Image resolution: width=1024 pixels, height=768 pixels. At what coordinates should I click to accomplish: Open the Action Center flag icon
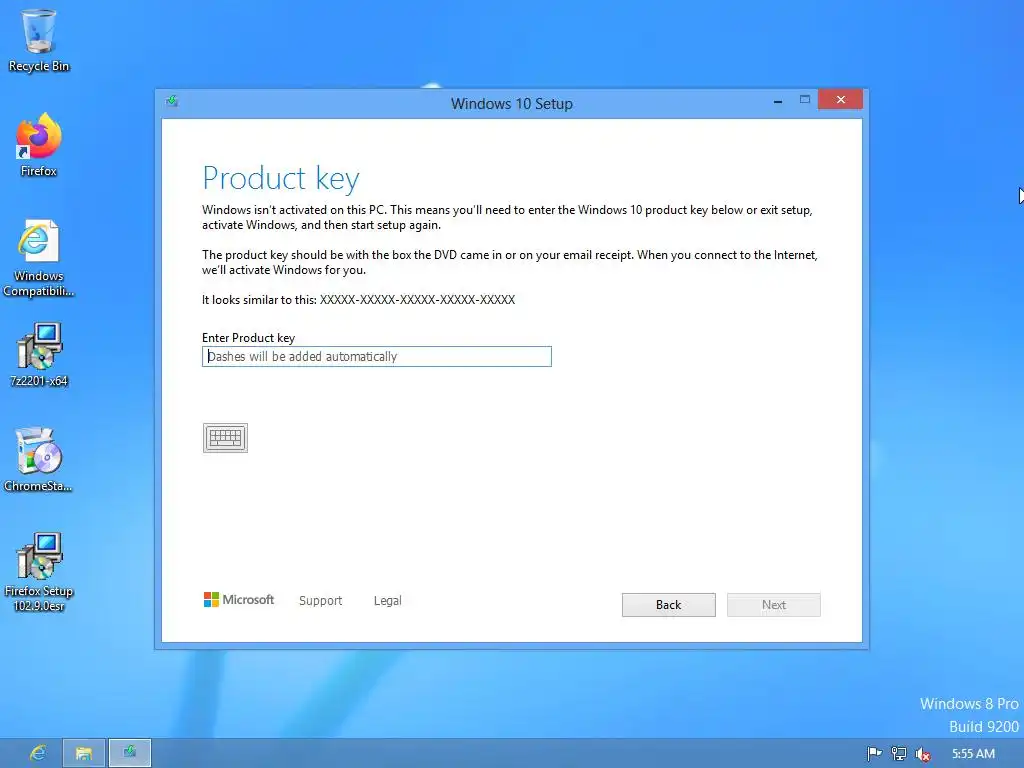coord(874,754)
